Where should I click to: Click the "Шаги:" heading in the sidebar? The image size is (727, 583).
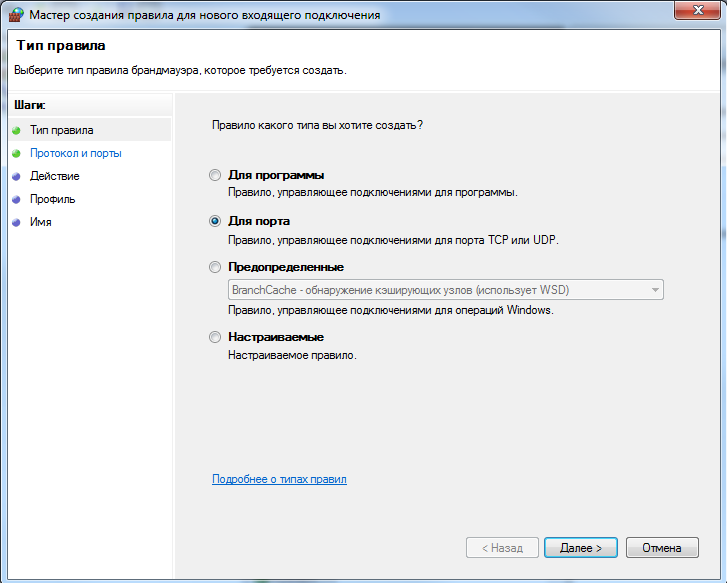pos(30,105)
